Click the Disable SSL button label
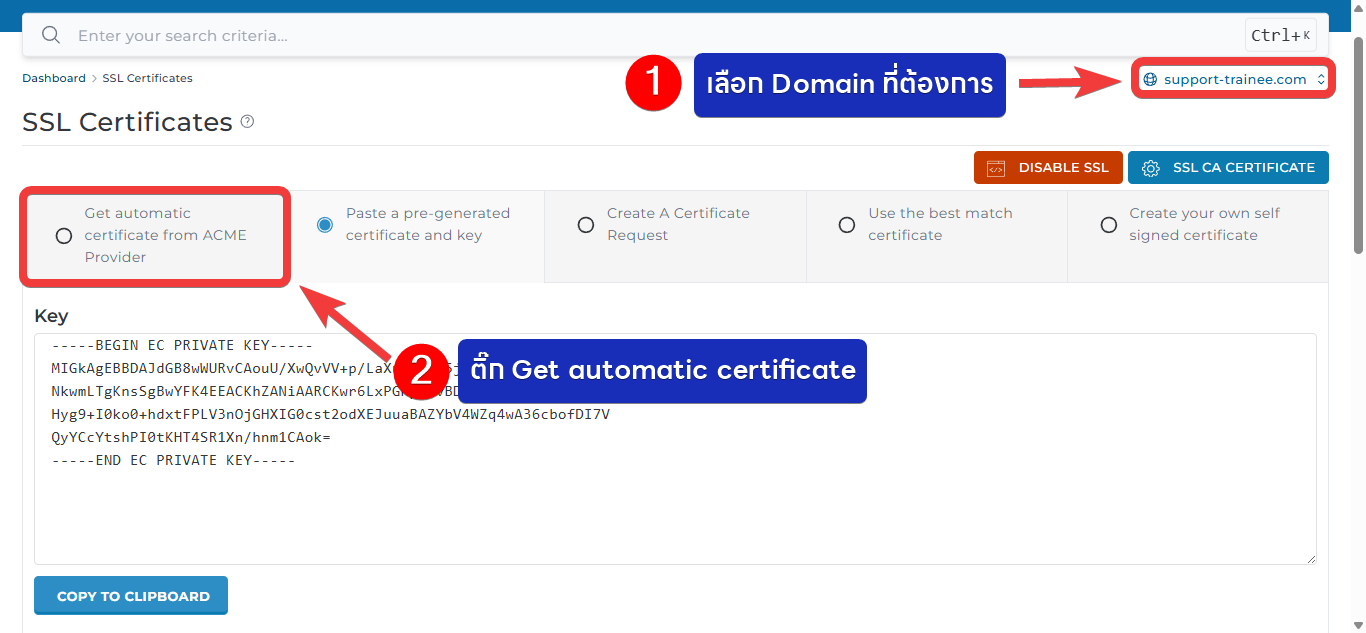The height and width of the screenshot is (633, 1366). point(1063,168)
